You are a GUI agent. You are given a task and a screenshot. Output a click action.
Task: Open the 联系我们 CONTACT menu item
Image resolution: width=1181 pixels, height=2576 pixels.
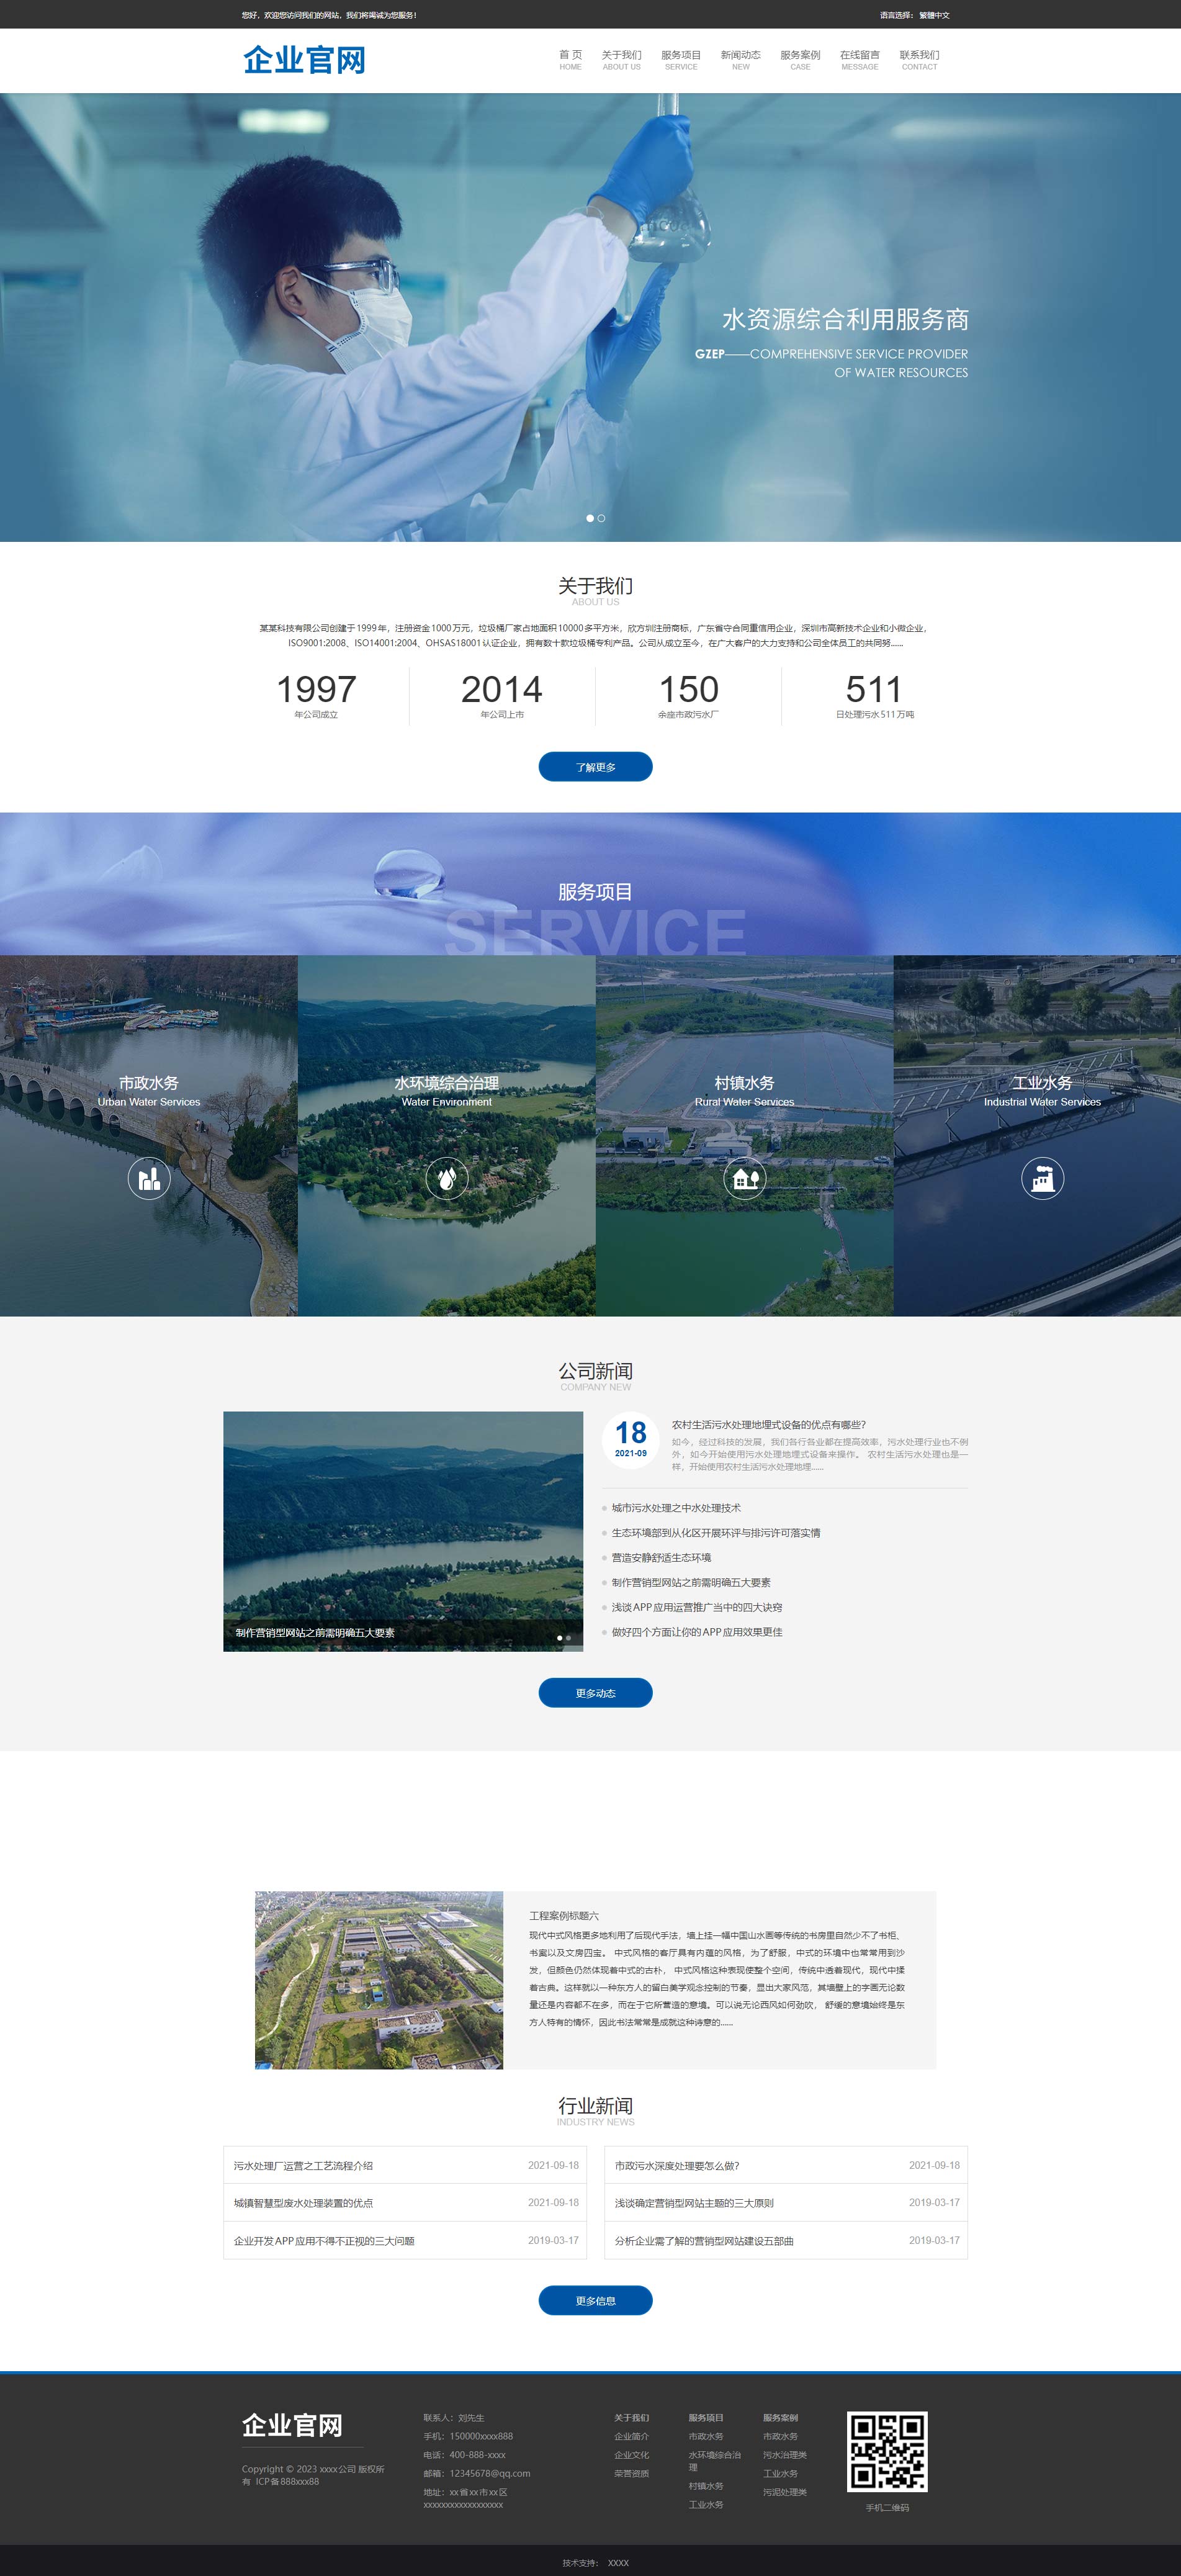919,60
